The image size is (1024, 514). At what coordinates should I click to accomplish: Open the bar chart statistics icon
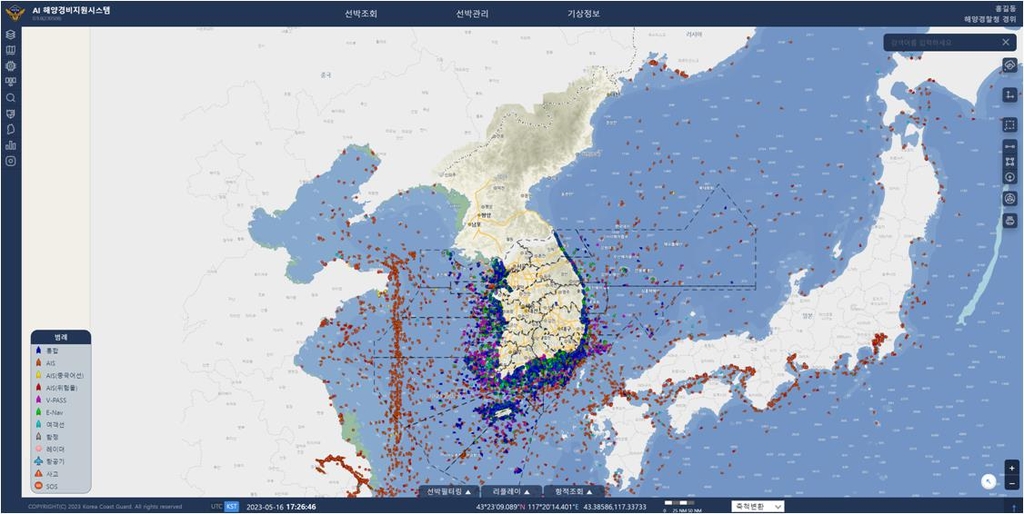coord(11,145)
